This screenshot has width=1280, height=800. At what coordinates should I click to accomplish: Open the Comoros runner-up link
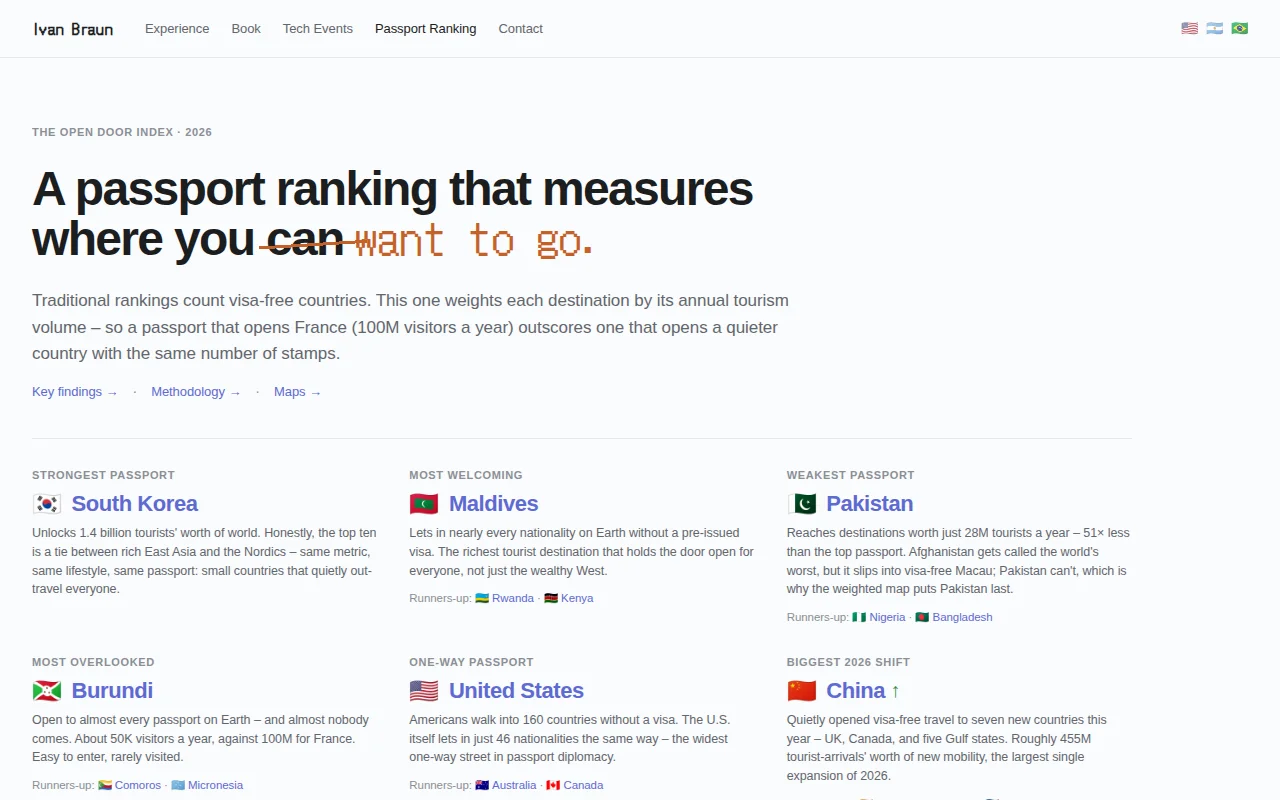(138, 785)
